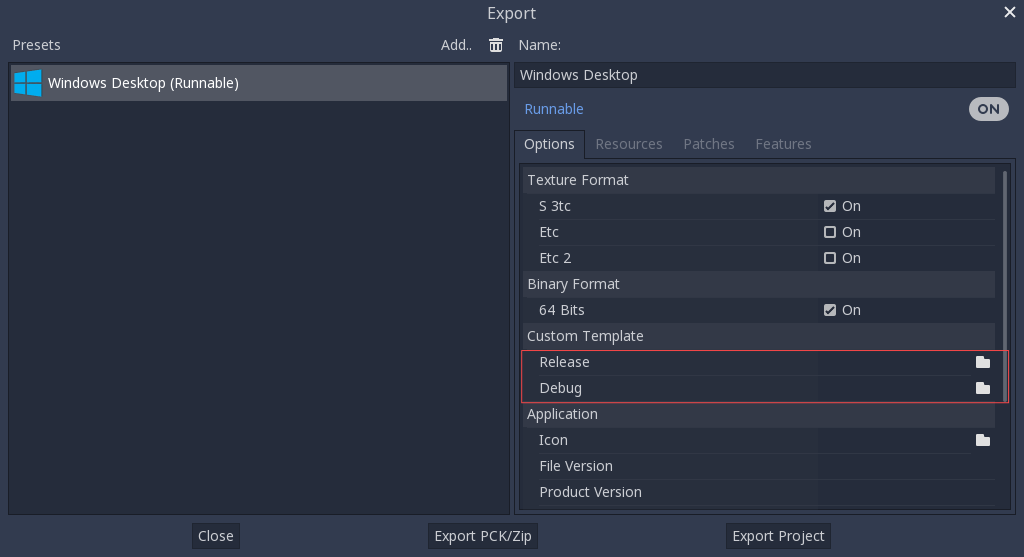Enable the Etc 2 texture format
Viewport: 1024px width, 557px height.
click(x=830, y=258)
